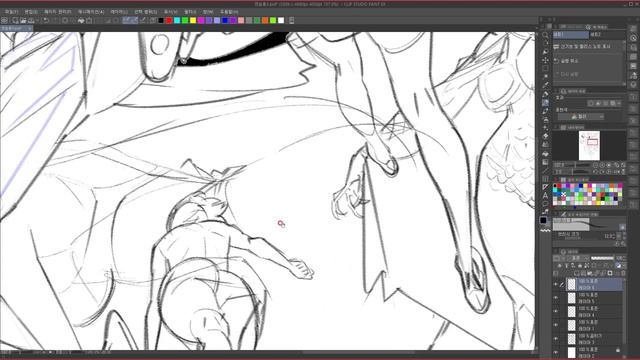Viewport: 640px width, 360px height.
Task: Pick the yellow swatch in command bar
Action: [x=193, y=20]
